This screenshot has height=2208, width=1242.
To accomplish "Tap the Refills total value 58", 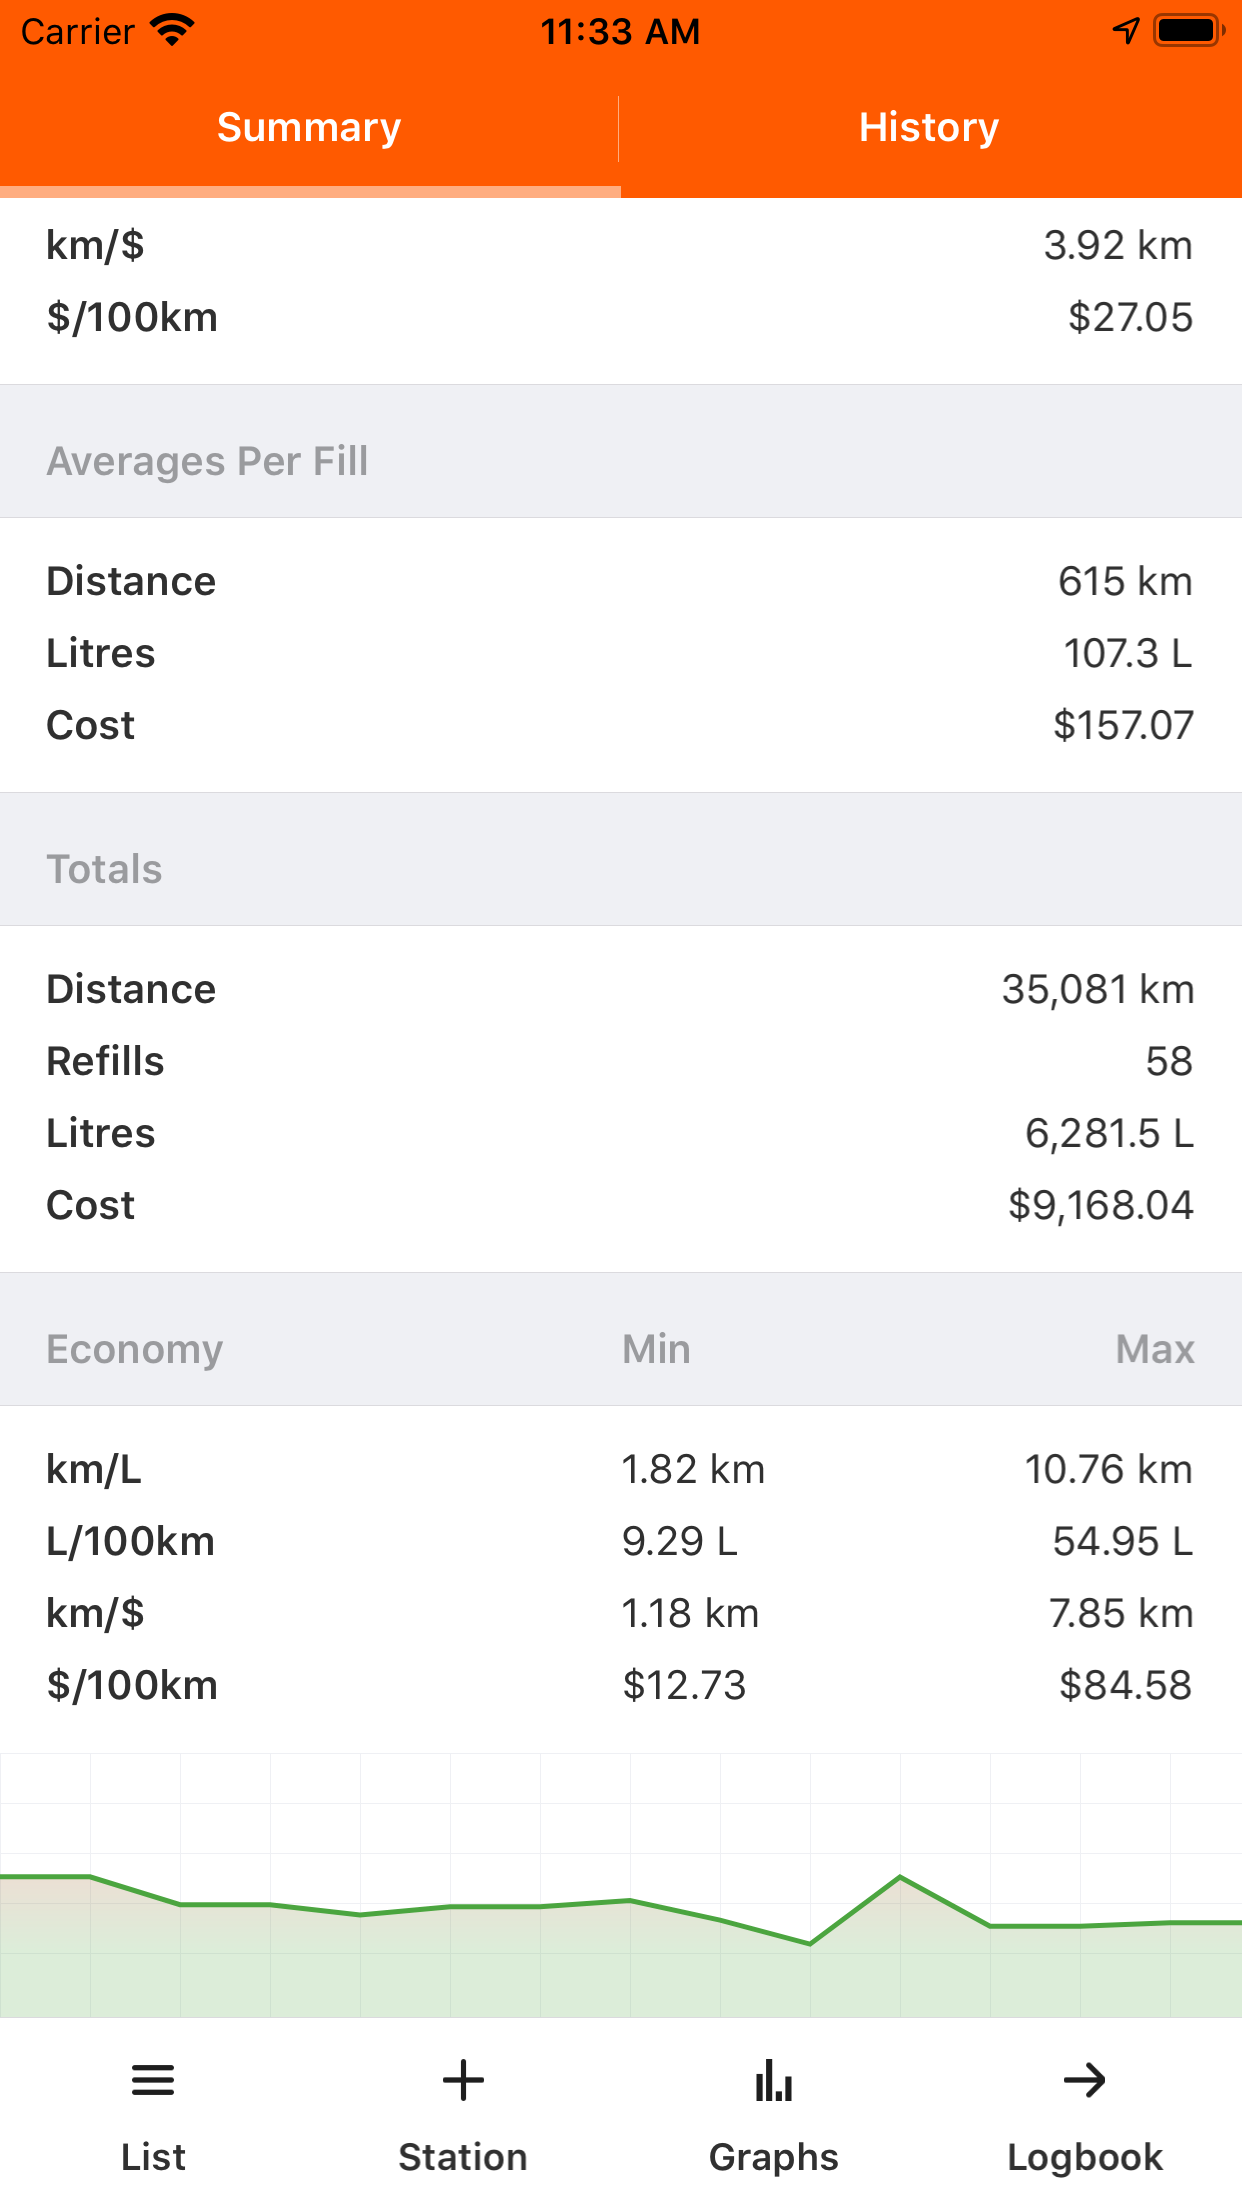I will [1169, 1061].
